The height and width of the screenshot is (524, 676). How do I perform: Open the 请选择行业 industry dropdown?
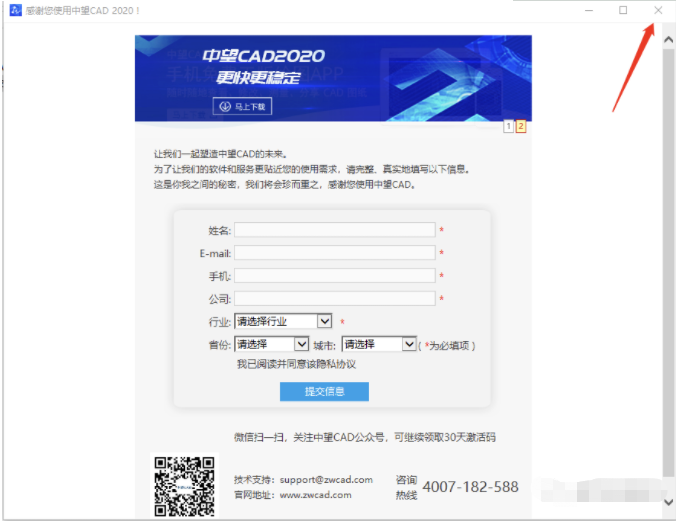tap(283, 321)
